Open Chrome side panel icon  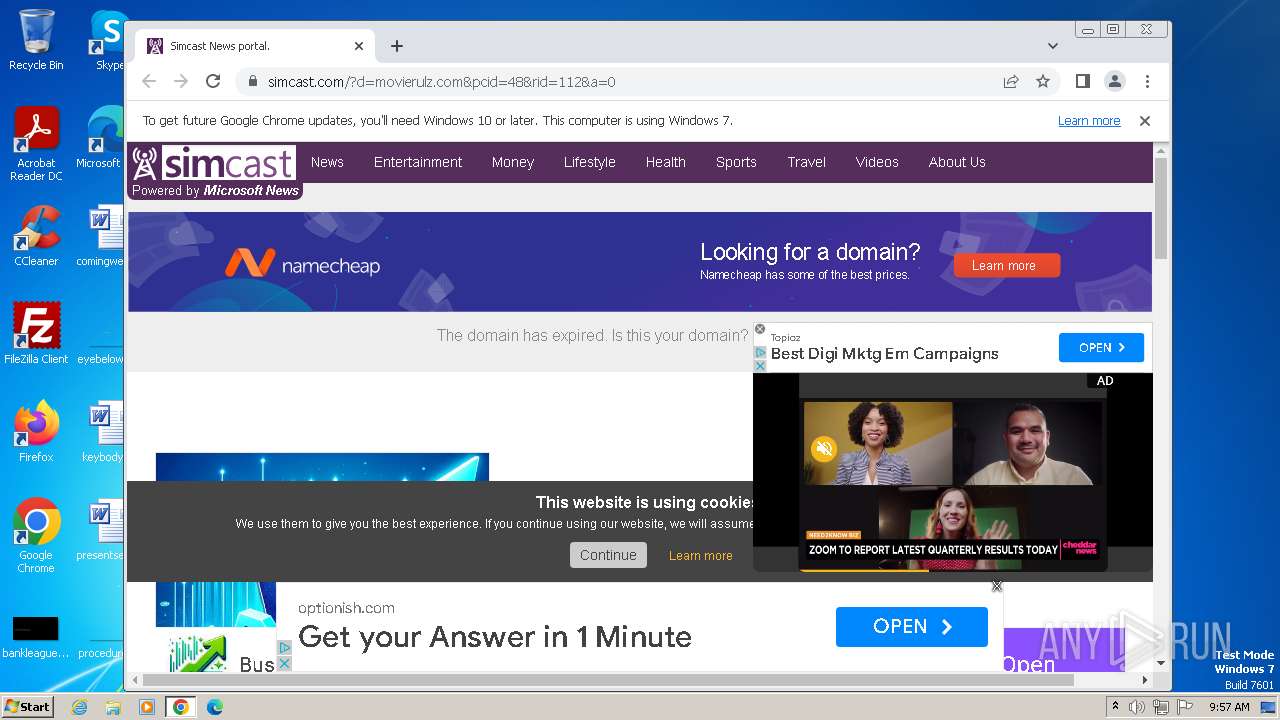(x=1082, y=81)
